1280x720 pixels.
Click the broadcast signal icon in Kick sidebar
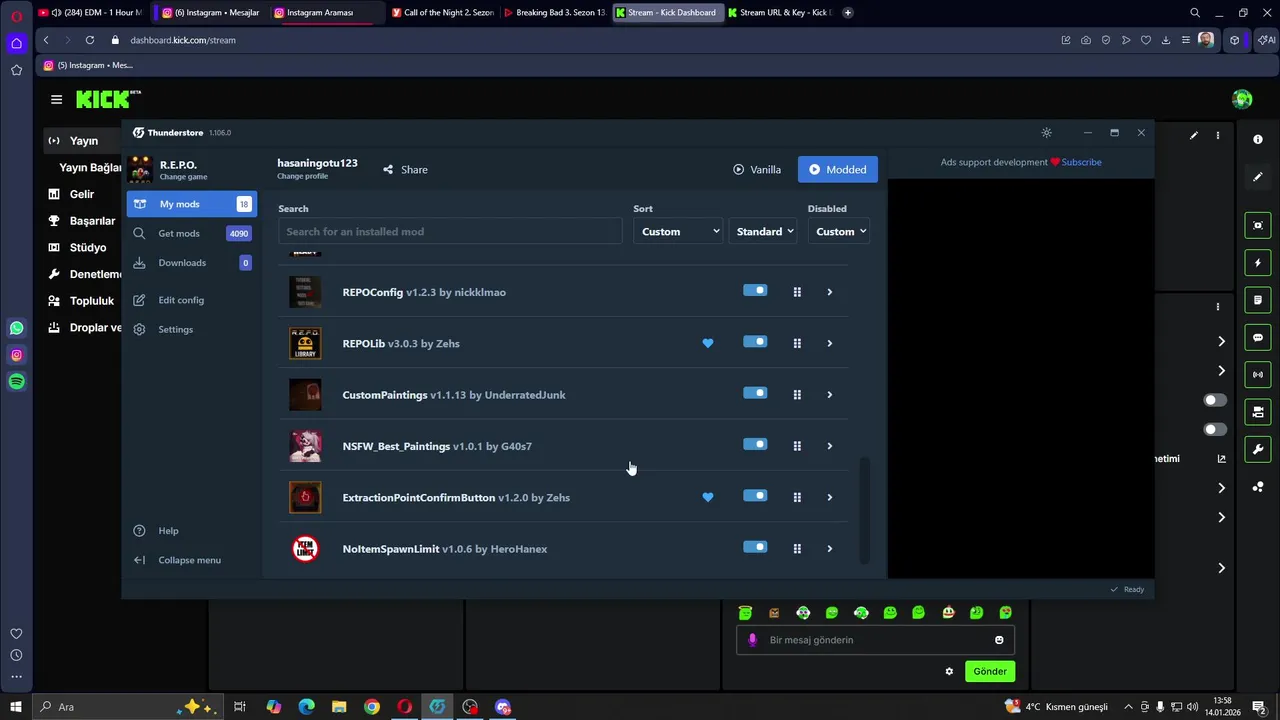pos(1258,375)
